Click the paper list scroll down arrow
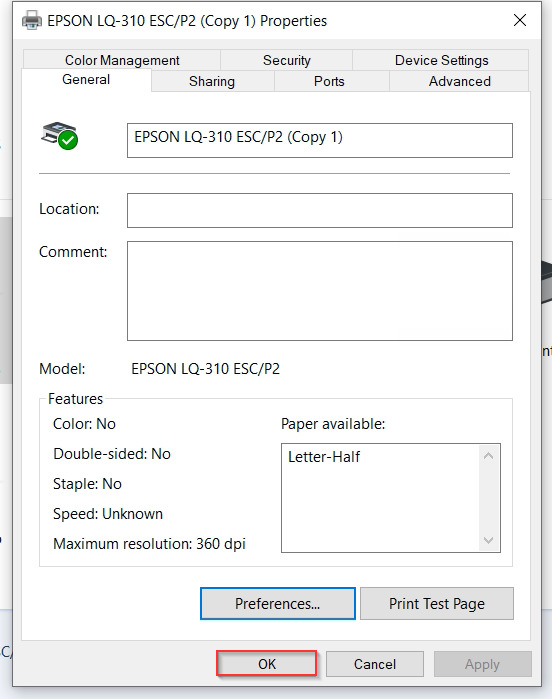Image resolution: width=552 pixels, height=699 pixels. point(488,540)
